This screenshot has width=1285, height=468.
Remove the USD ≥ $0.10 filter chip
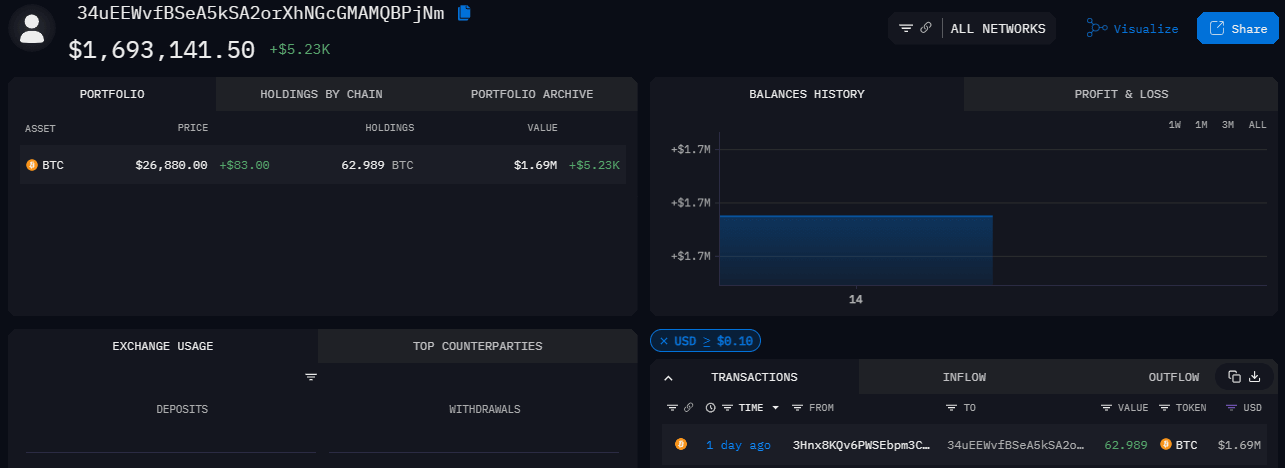(664, 341)
